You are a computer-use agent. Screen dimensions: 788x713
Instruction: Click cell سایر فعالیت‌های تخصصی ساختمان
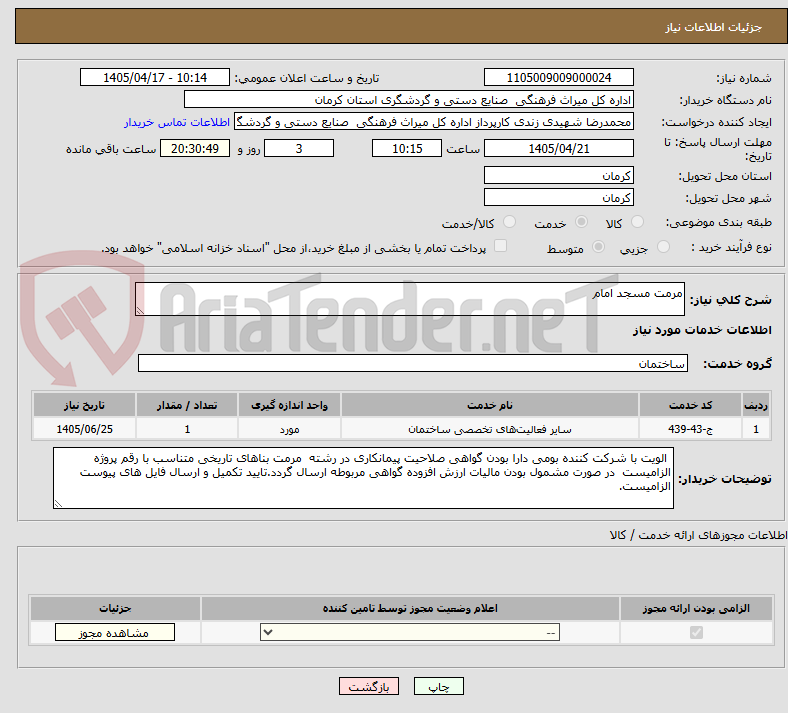[x=489, y=429]
